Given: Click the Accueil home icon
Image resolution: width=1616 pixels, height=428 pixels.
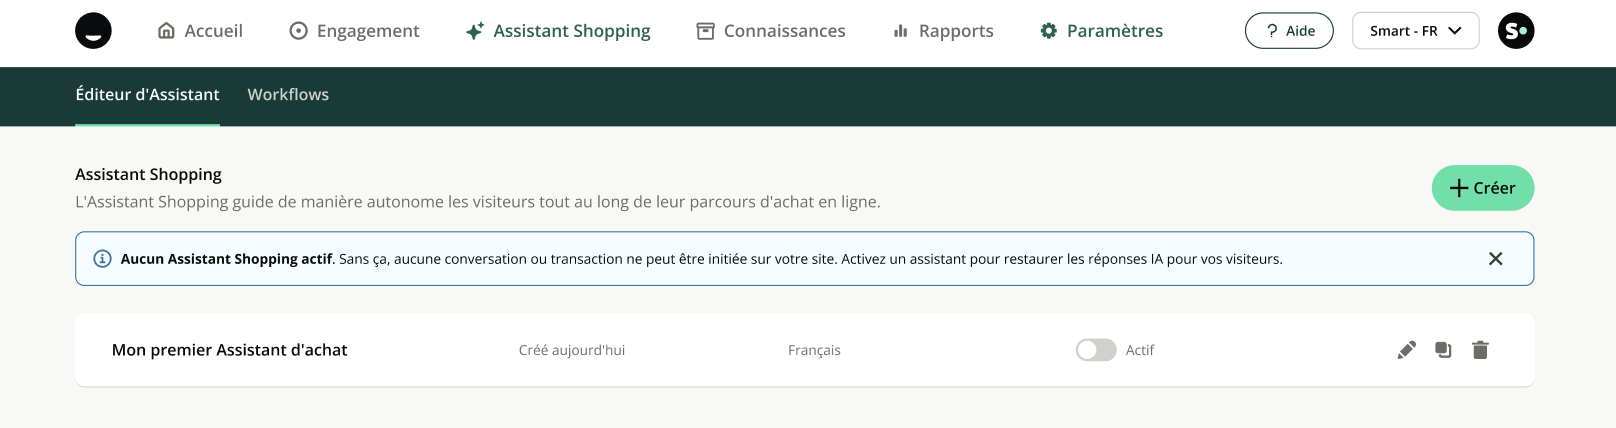Looking at the screenshot, I should click(167, 31).
